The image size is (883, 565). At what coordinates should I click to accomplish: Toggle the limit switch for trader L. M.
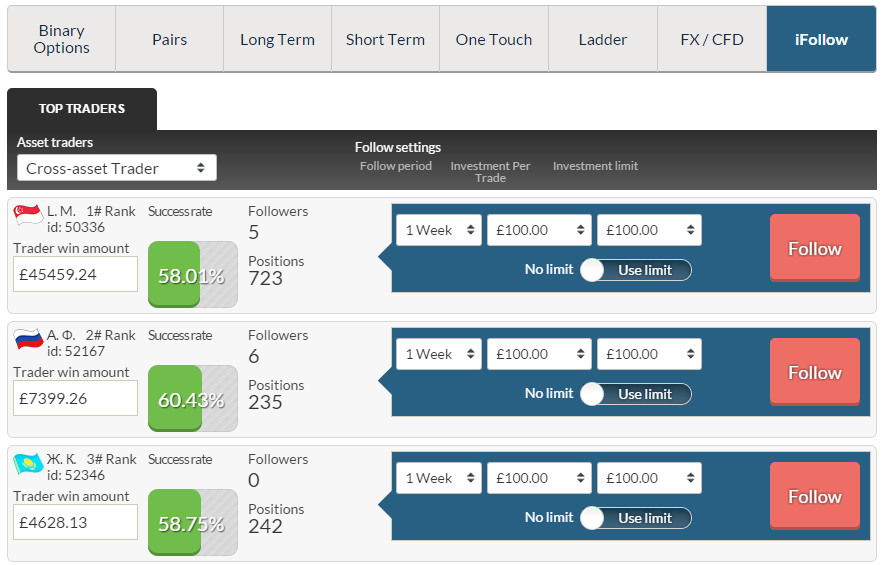click(636, 270)
